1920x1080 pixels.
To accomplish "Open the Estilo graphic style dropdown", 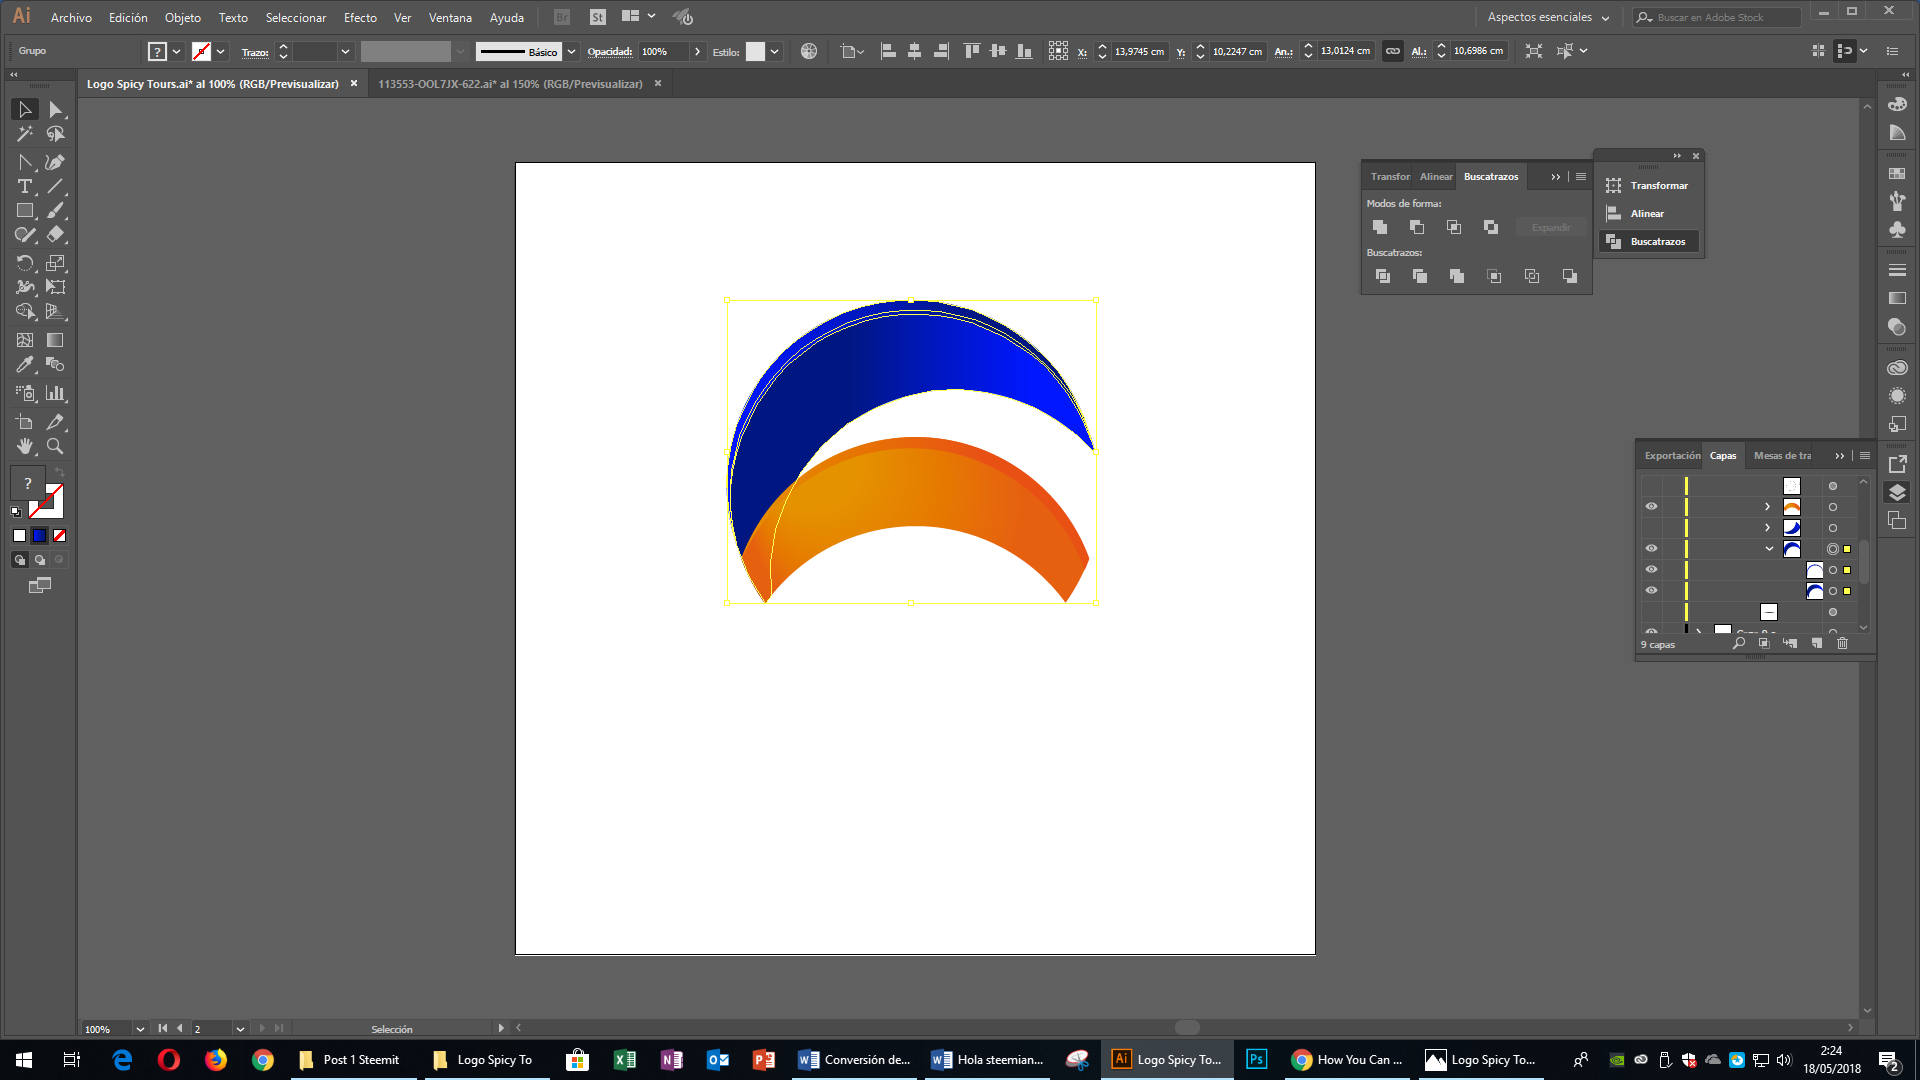I will coord(774,51).
